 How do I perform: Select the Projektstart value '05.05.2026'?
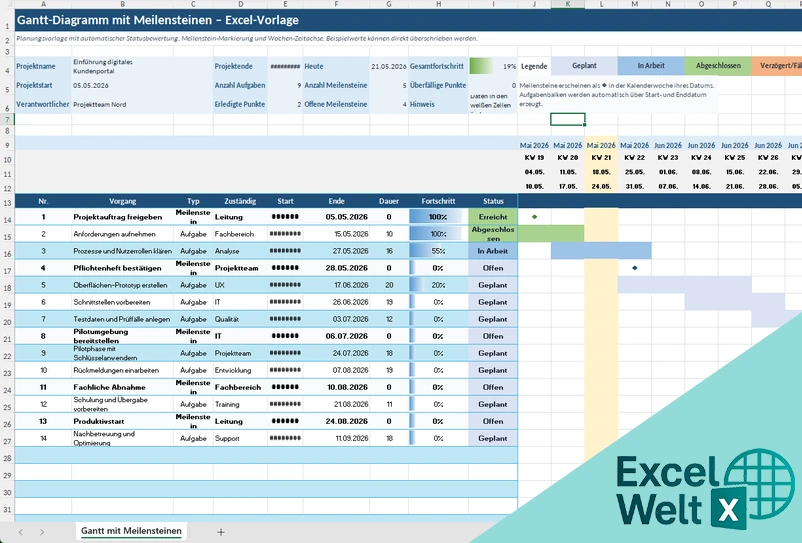(x=122, y=85)
